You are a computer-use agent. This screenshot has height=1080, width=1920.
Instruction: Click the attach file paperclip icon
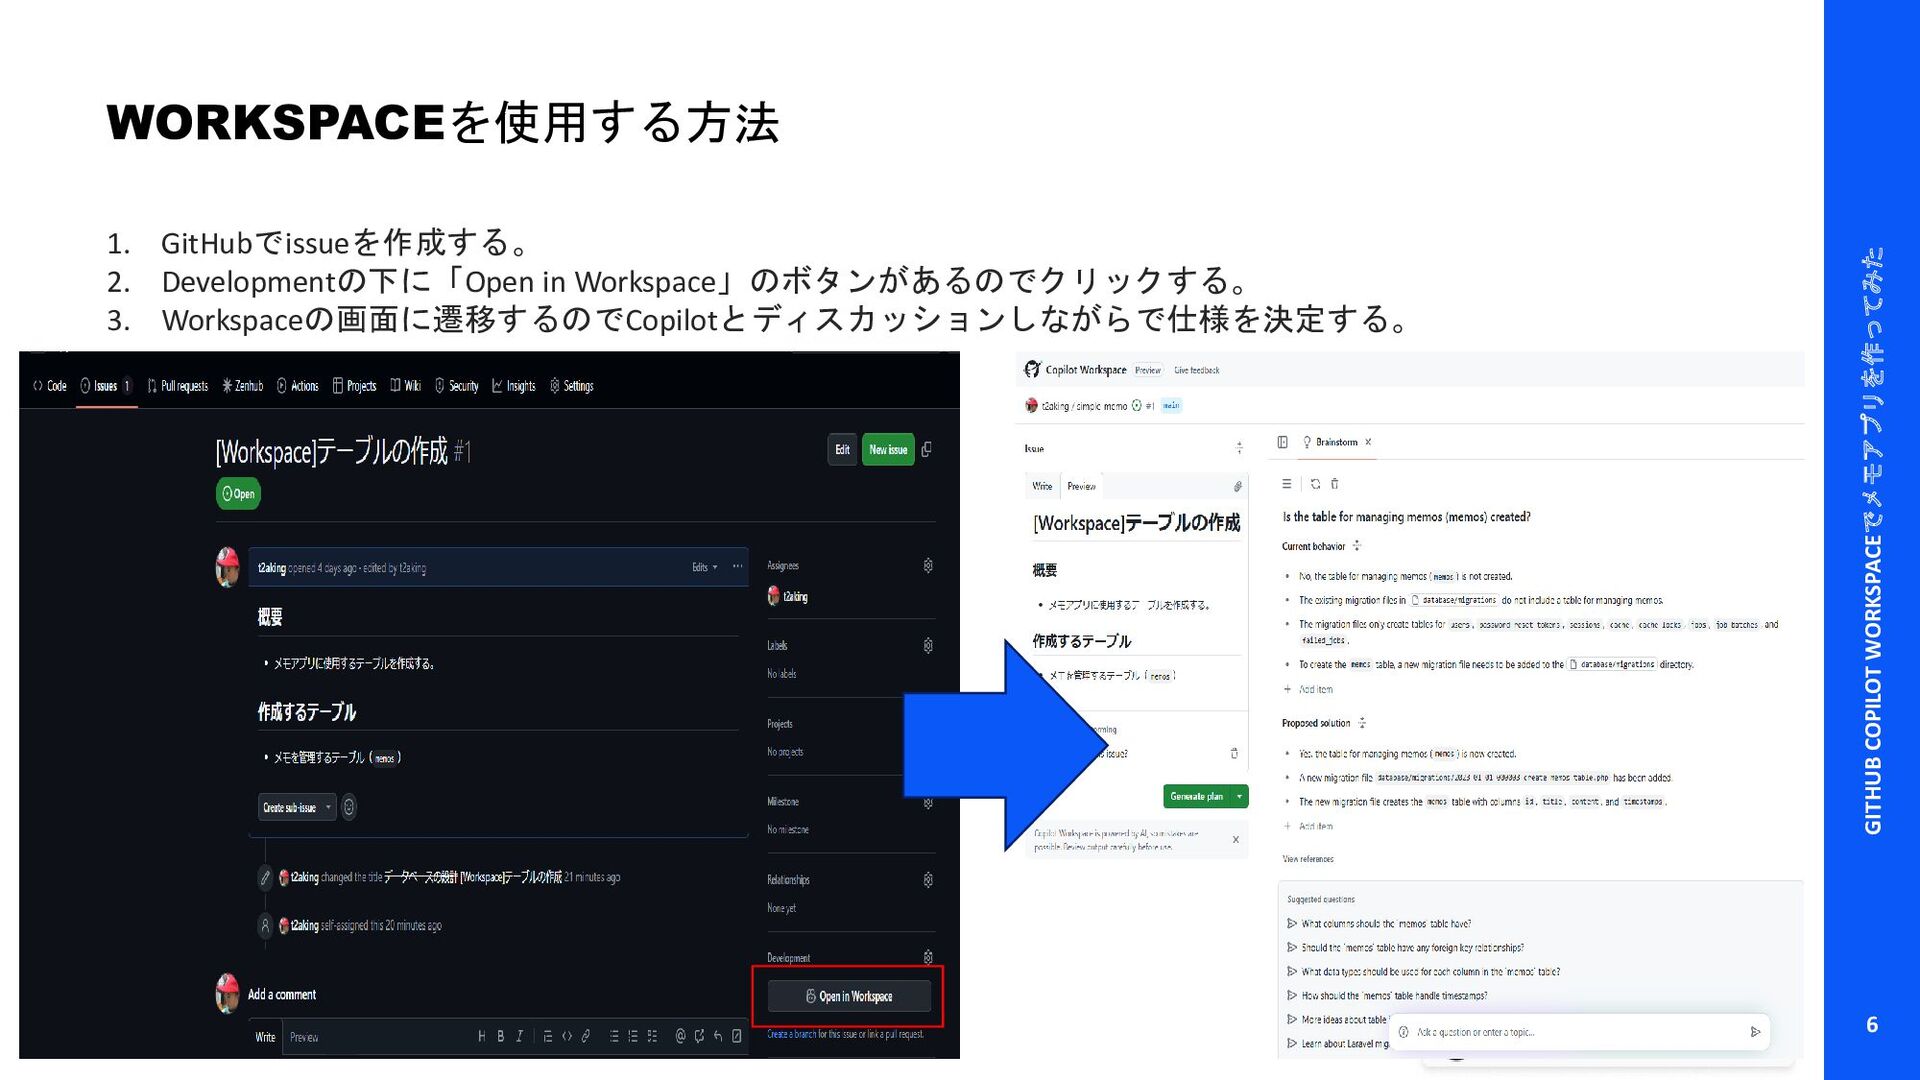coord(1237,486)
